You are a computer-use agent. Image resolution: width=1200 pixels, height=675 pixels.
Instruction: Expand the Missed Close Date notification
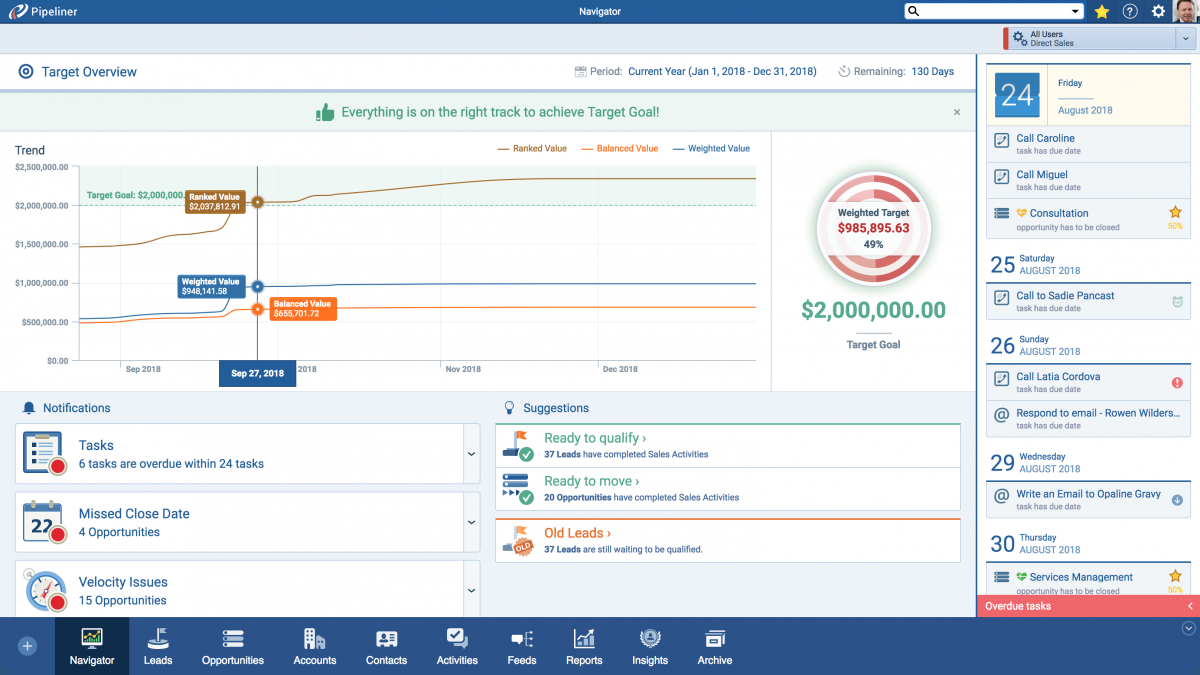470,522
